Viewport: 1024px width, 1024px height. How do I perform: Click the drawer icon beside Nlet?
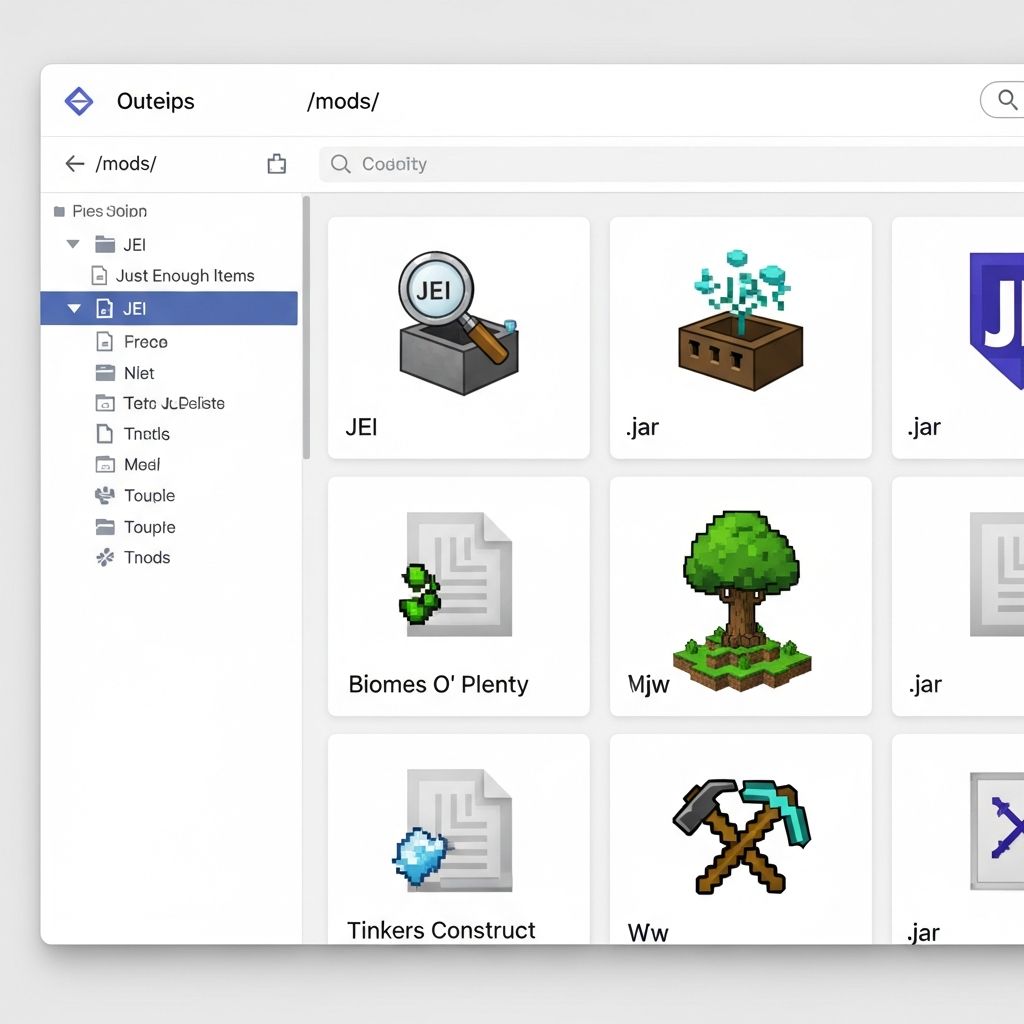tap(105, 373)
